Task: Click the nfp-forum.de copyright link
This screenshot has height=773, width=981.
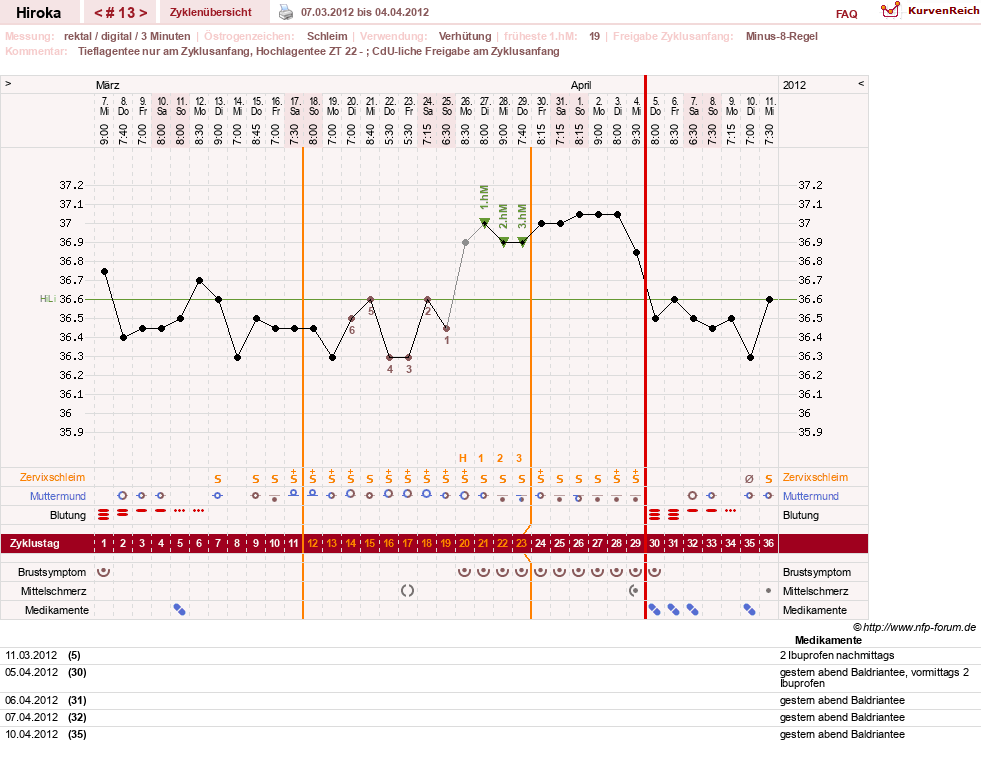Action: (914, 627)
